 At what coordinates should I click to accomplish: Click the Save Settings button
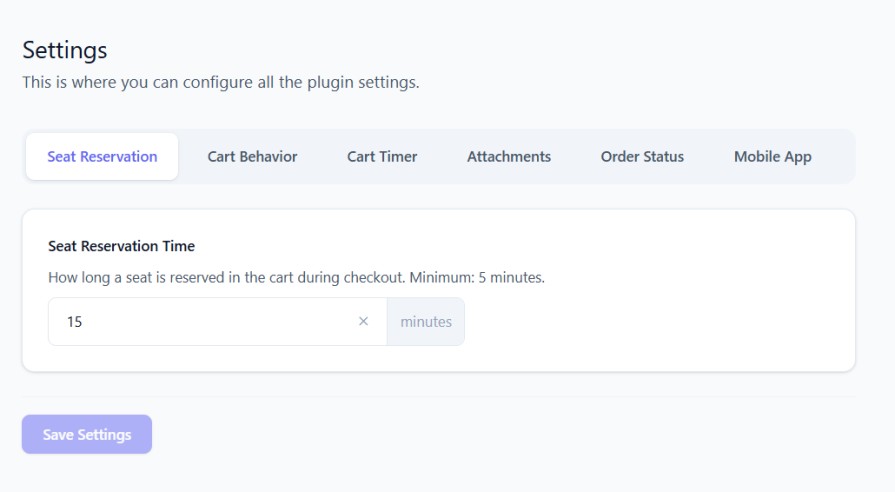[x=87, y=435]
